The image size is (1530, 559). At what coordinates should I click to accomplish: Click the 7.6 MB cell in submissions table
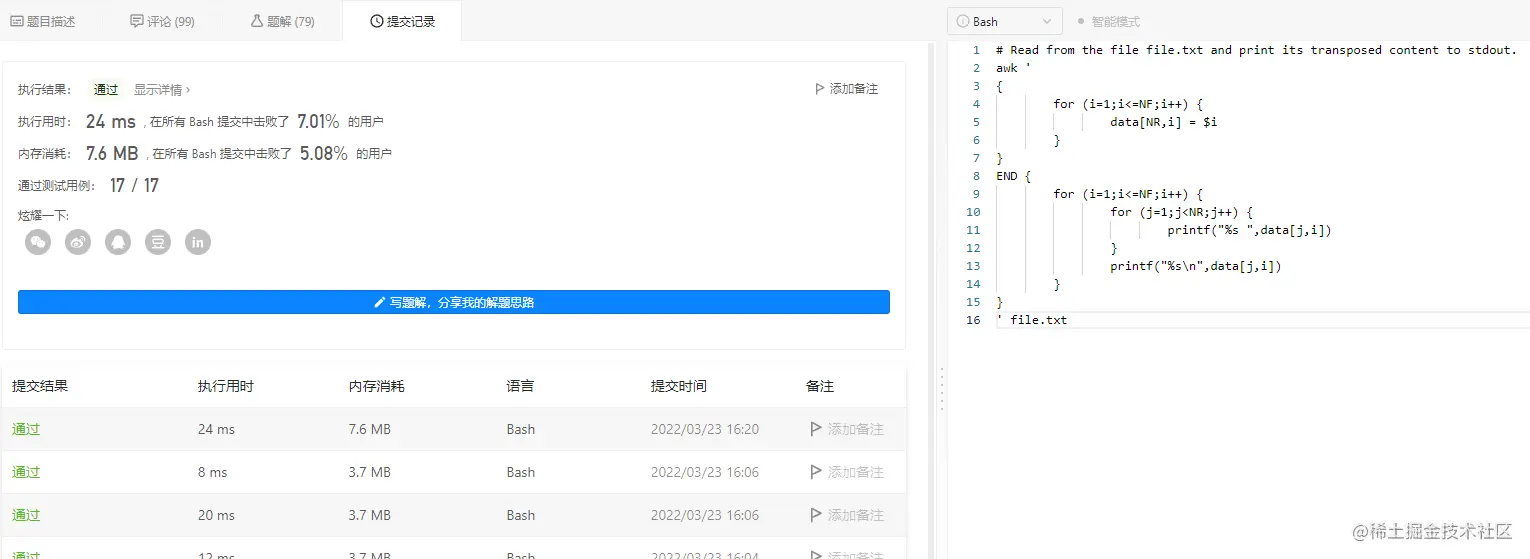[370, 429]
